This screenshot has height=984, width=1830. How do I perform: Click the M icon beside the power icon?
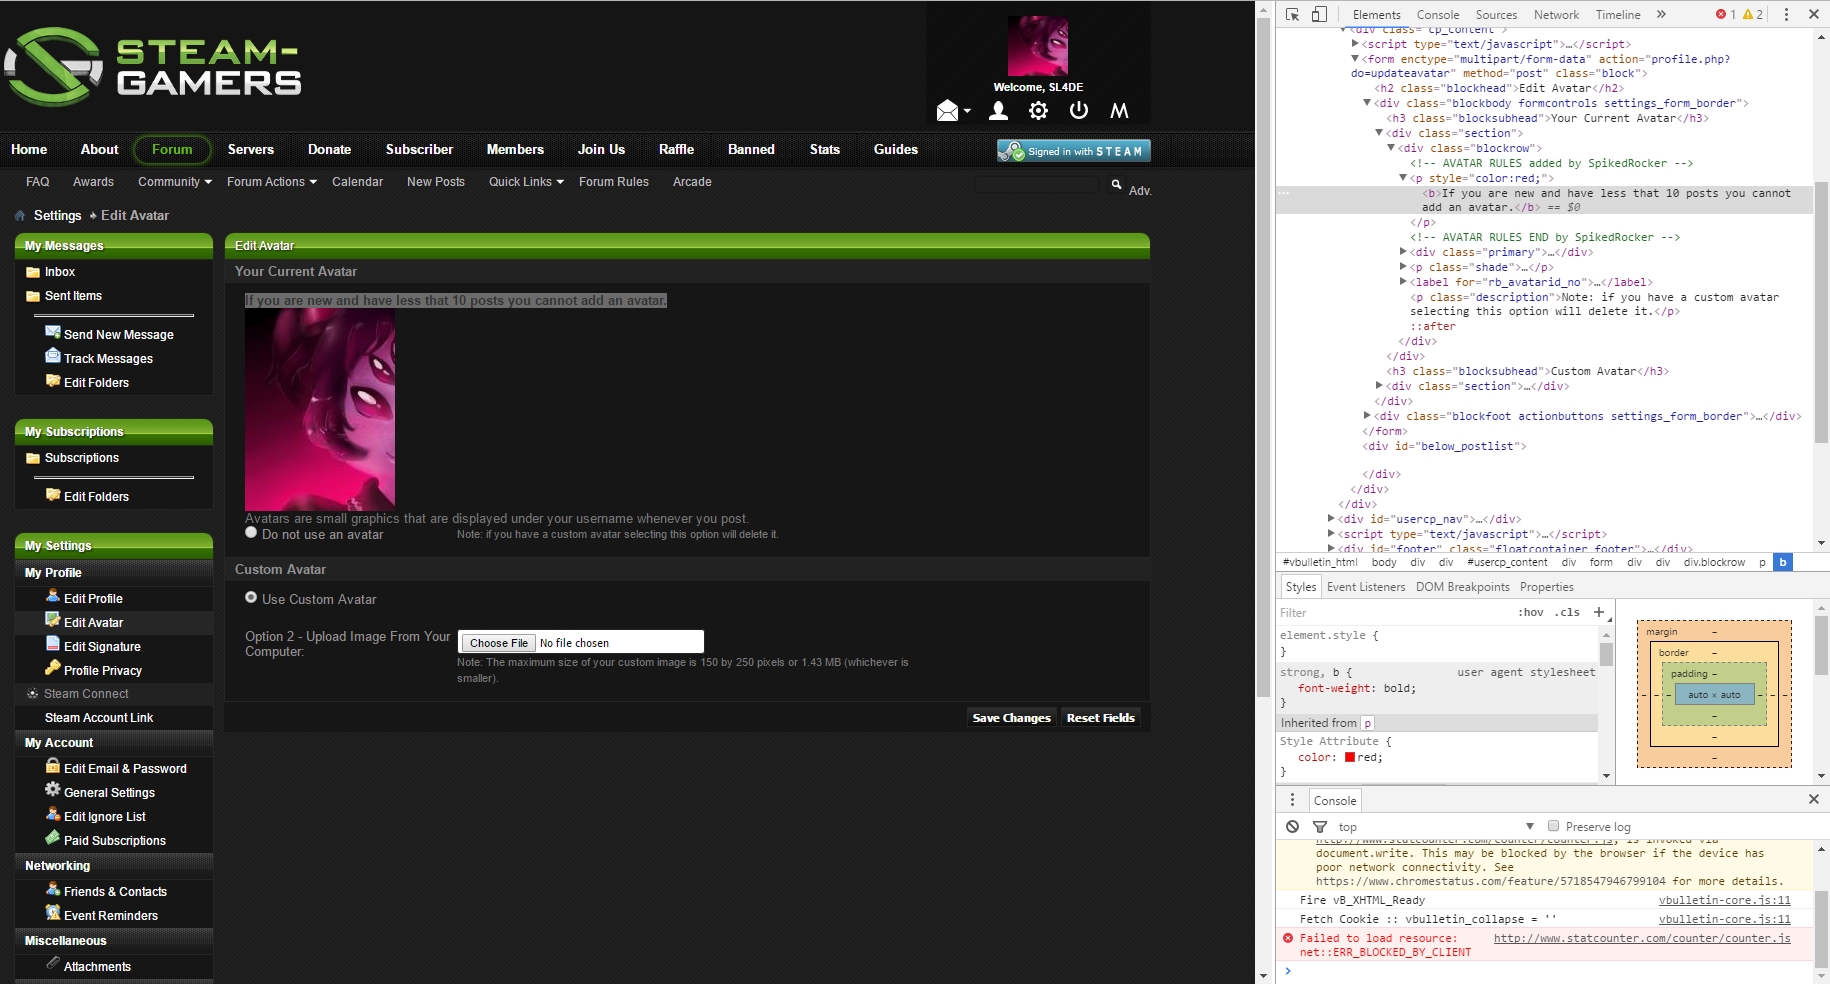[x=1120, y=110]
